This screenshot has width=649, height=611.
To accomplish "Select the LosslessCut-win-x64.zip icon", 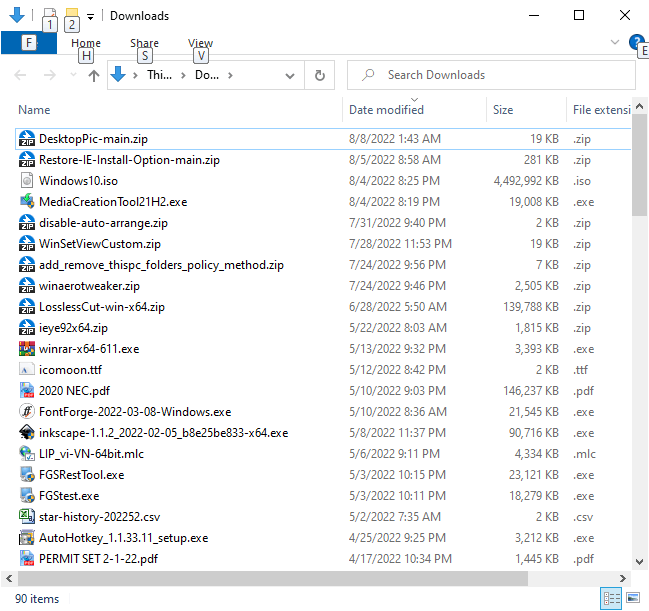I will point(27,307).
